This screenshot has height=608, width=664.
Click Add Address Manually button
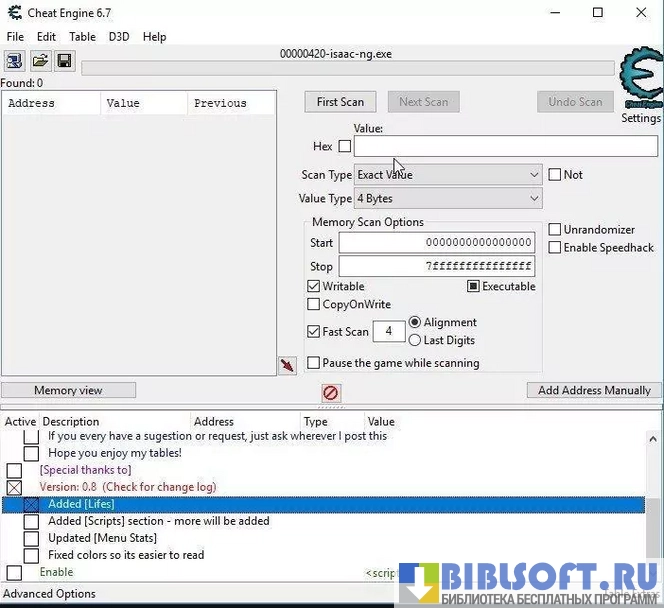593,390
